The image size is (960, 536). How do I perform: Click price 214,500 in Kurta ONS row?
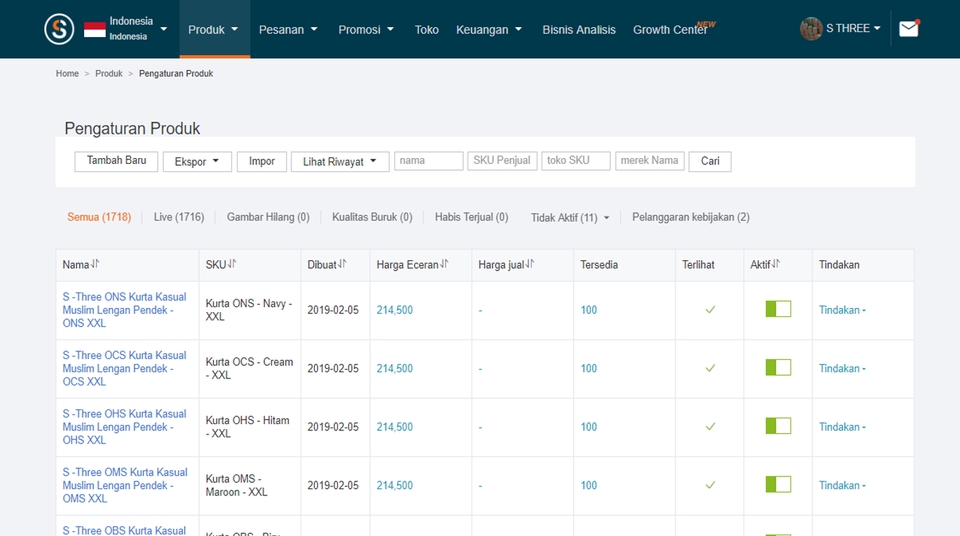click(x=395, y=310)
